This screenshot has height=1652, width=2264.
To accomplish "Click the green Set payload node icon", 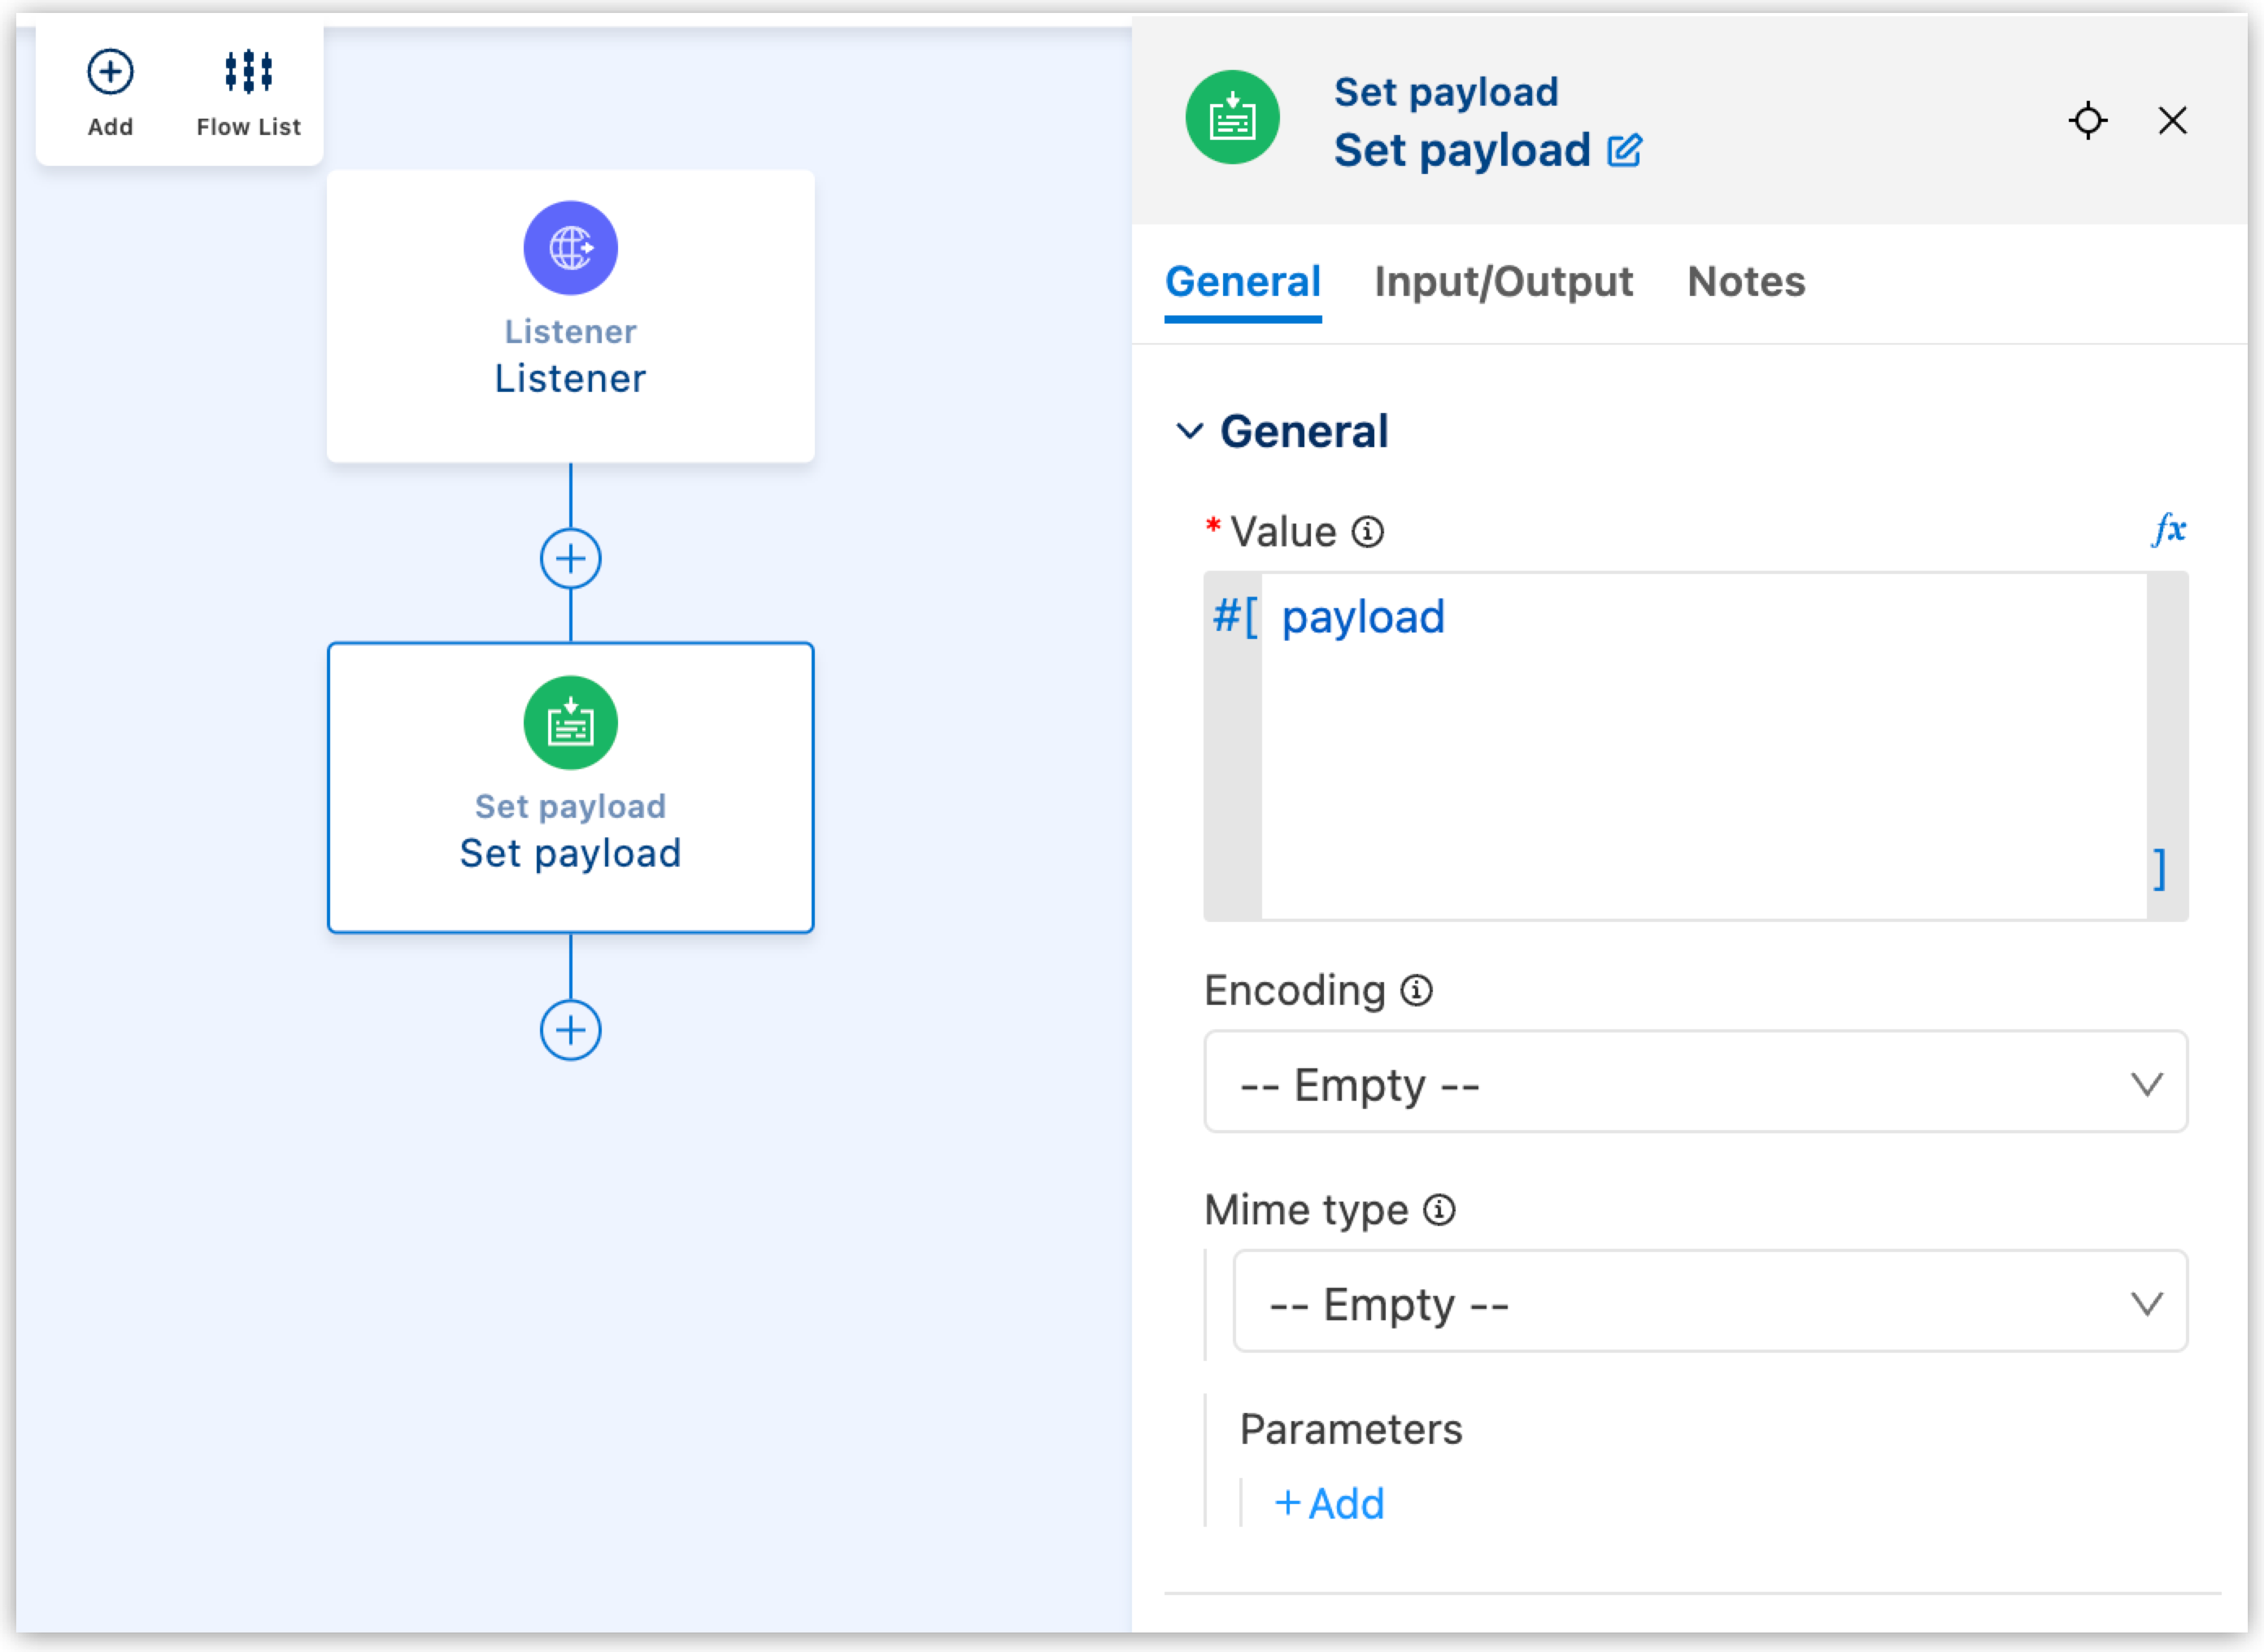I will click(570, 723).
